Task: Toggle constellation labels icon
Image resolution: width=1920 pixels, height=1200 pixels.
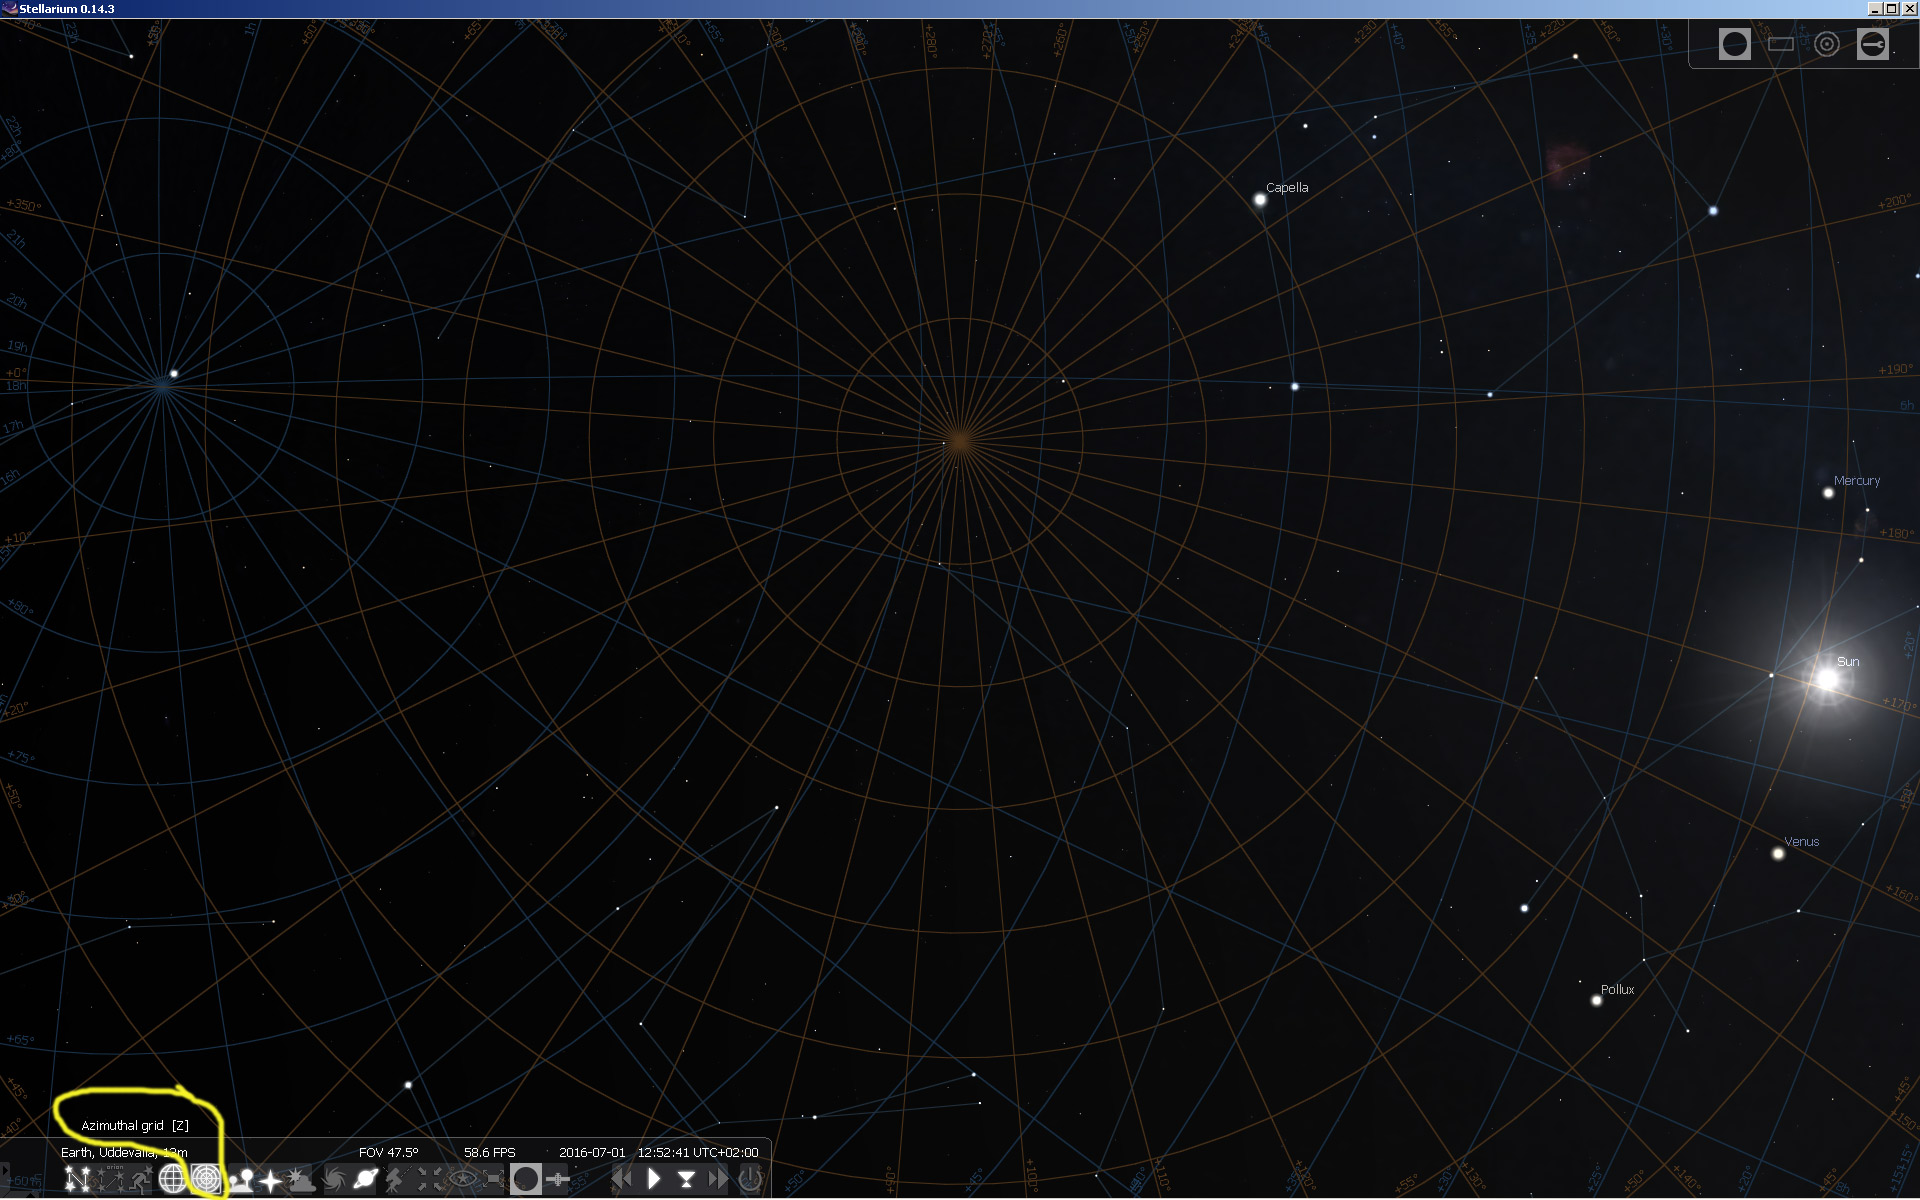Action: point(109,1179)
